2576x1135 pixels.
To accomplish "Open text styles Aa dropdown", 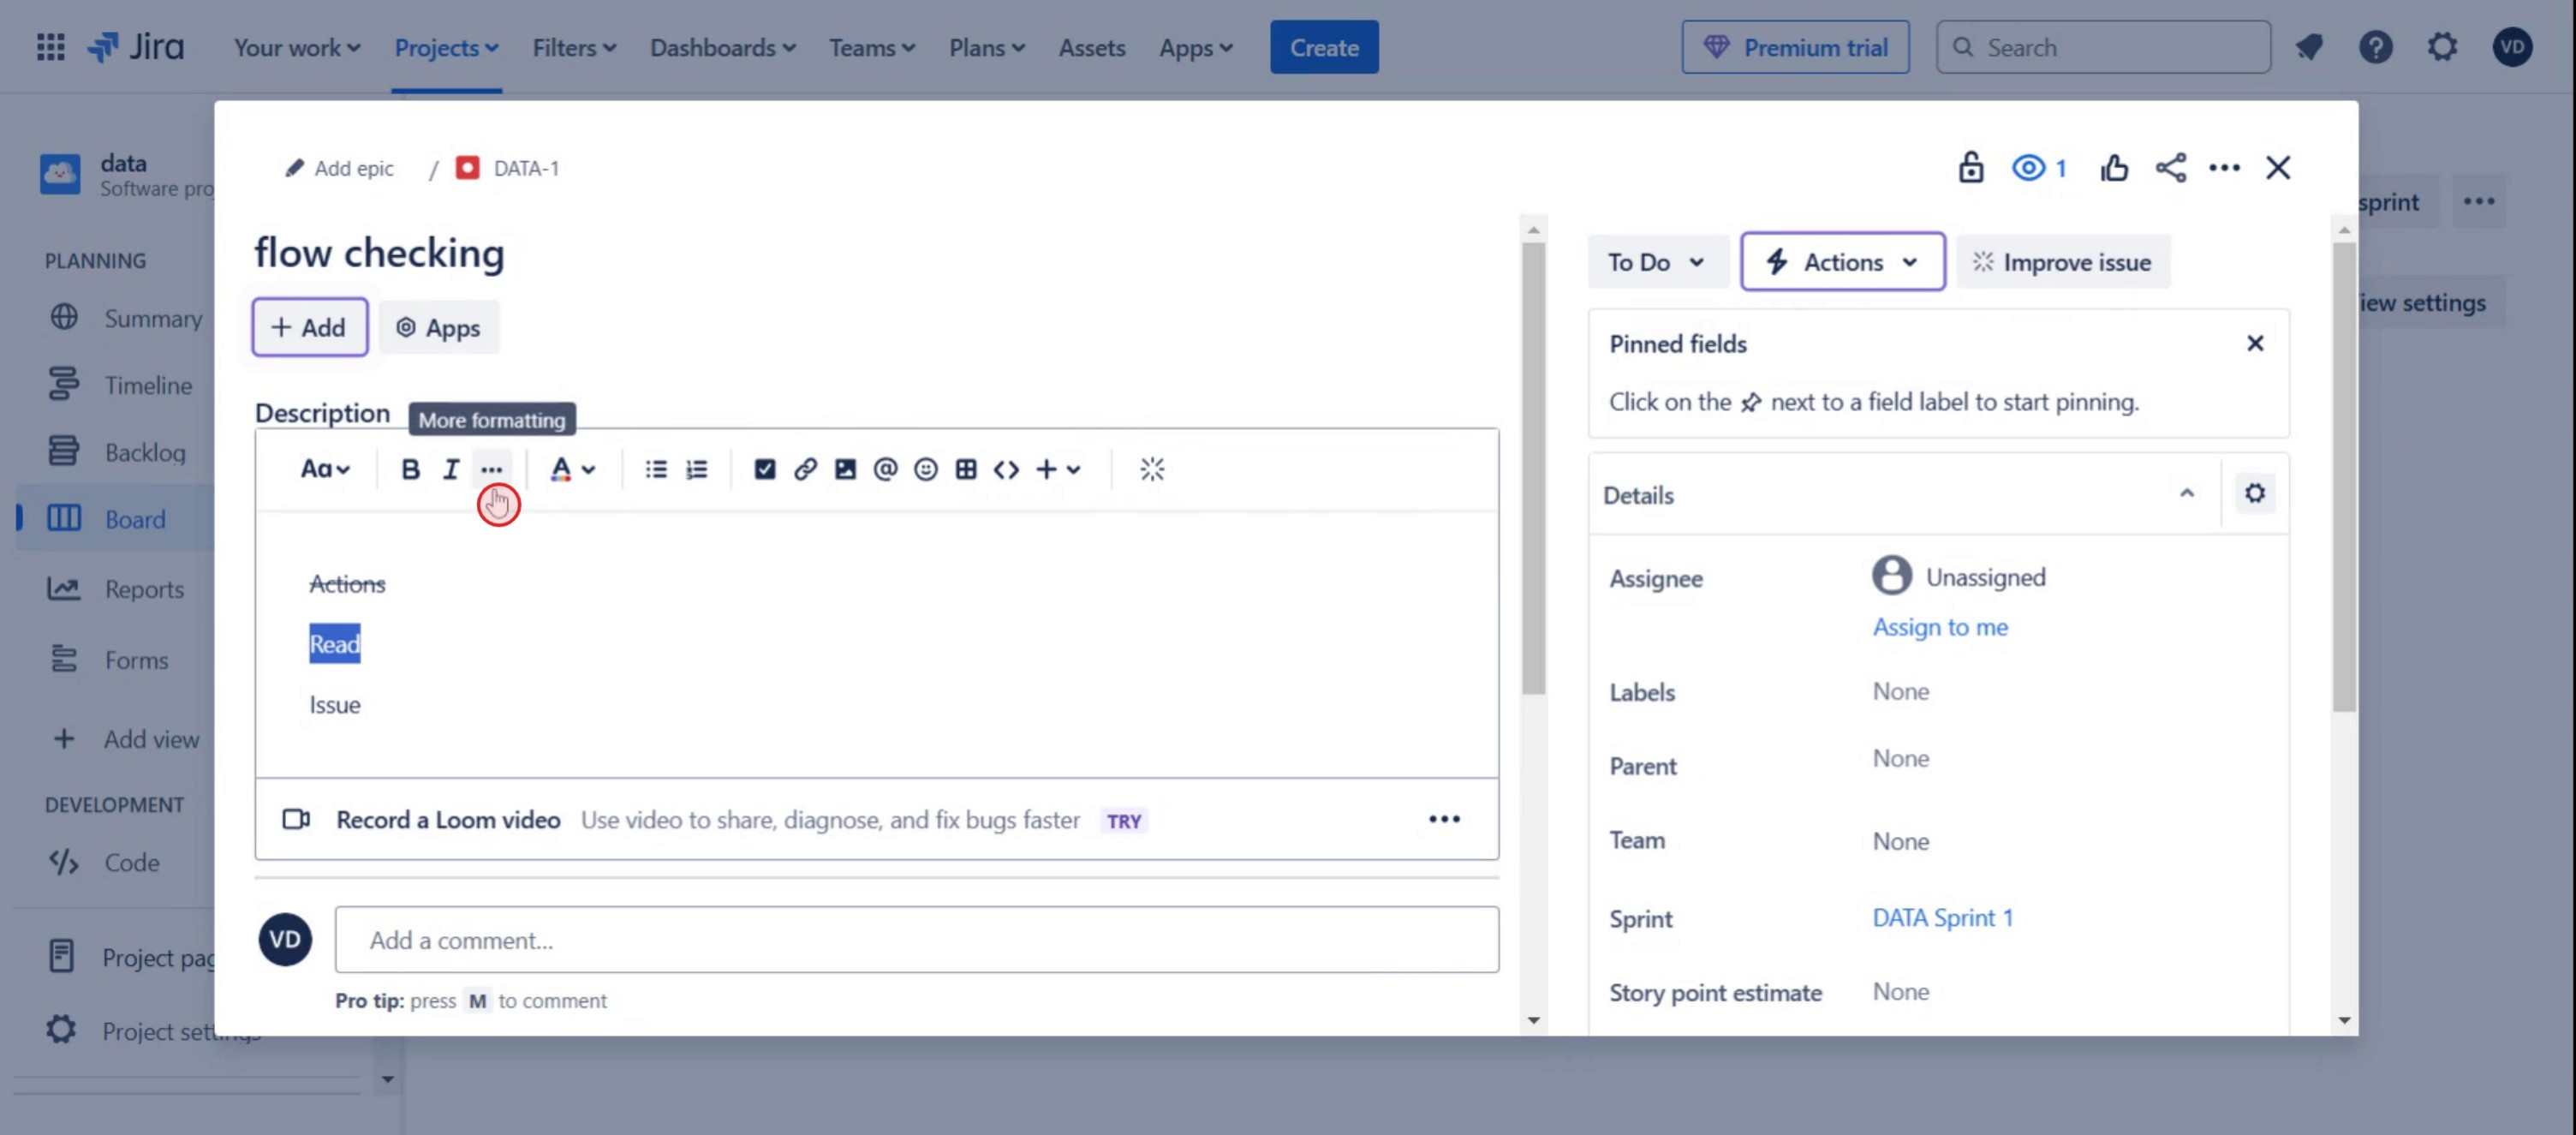I will tap(325, 469).
